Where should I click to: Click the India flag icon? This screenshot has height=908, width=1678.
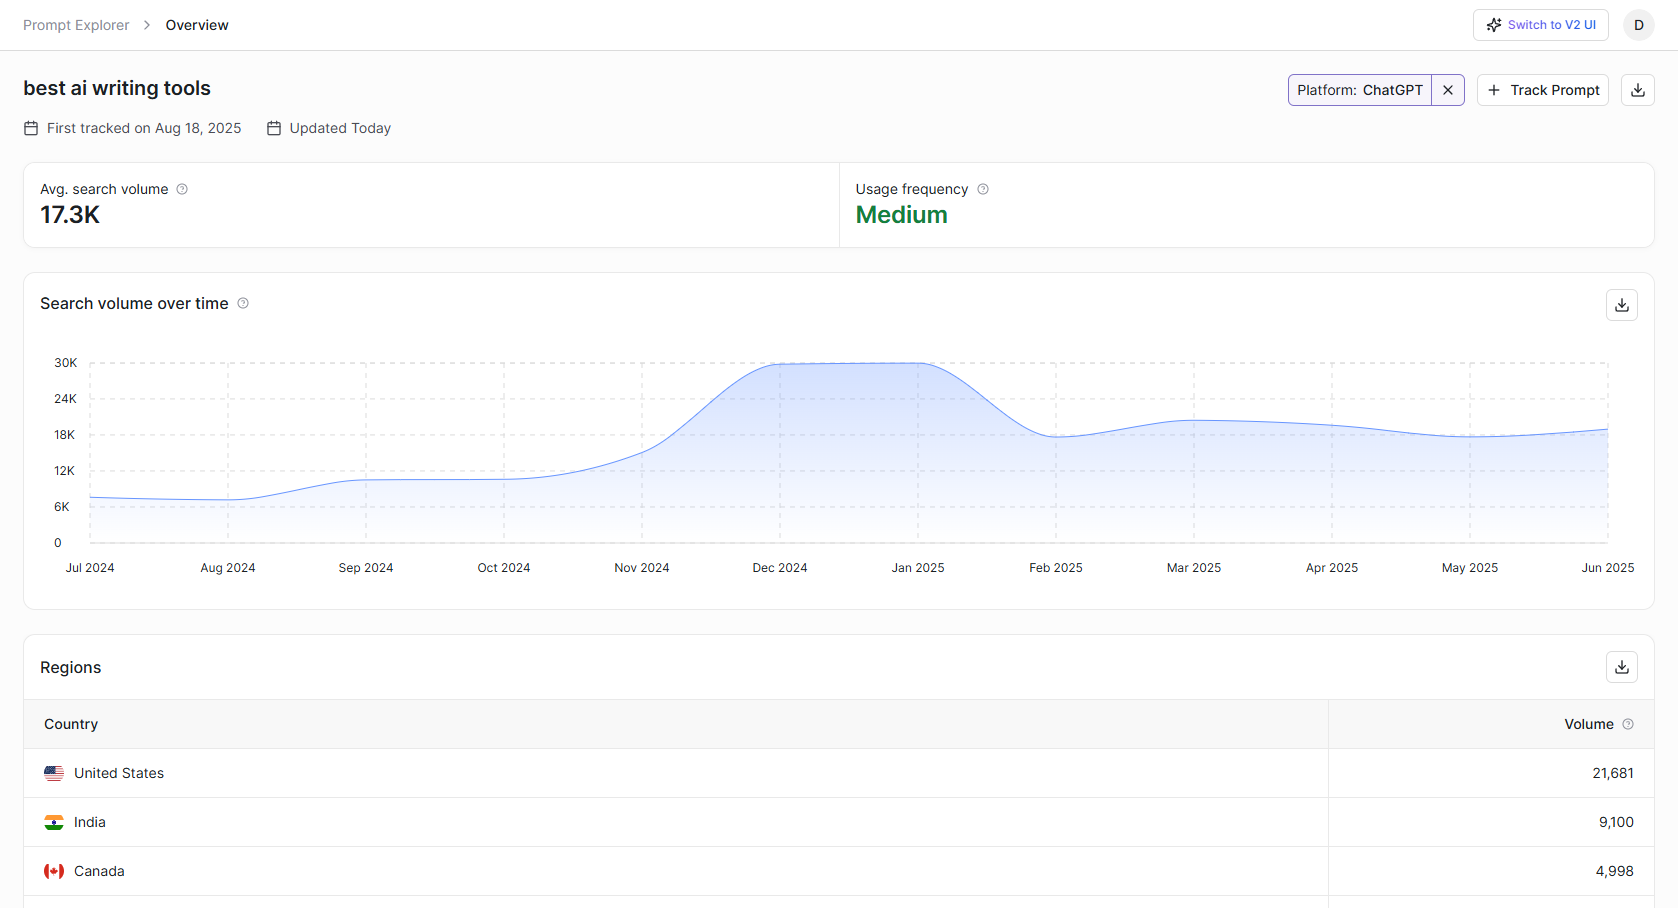(54, 822)
